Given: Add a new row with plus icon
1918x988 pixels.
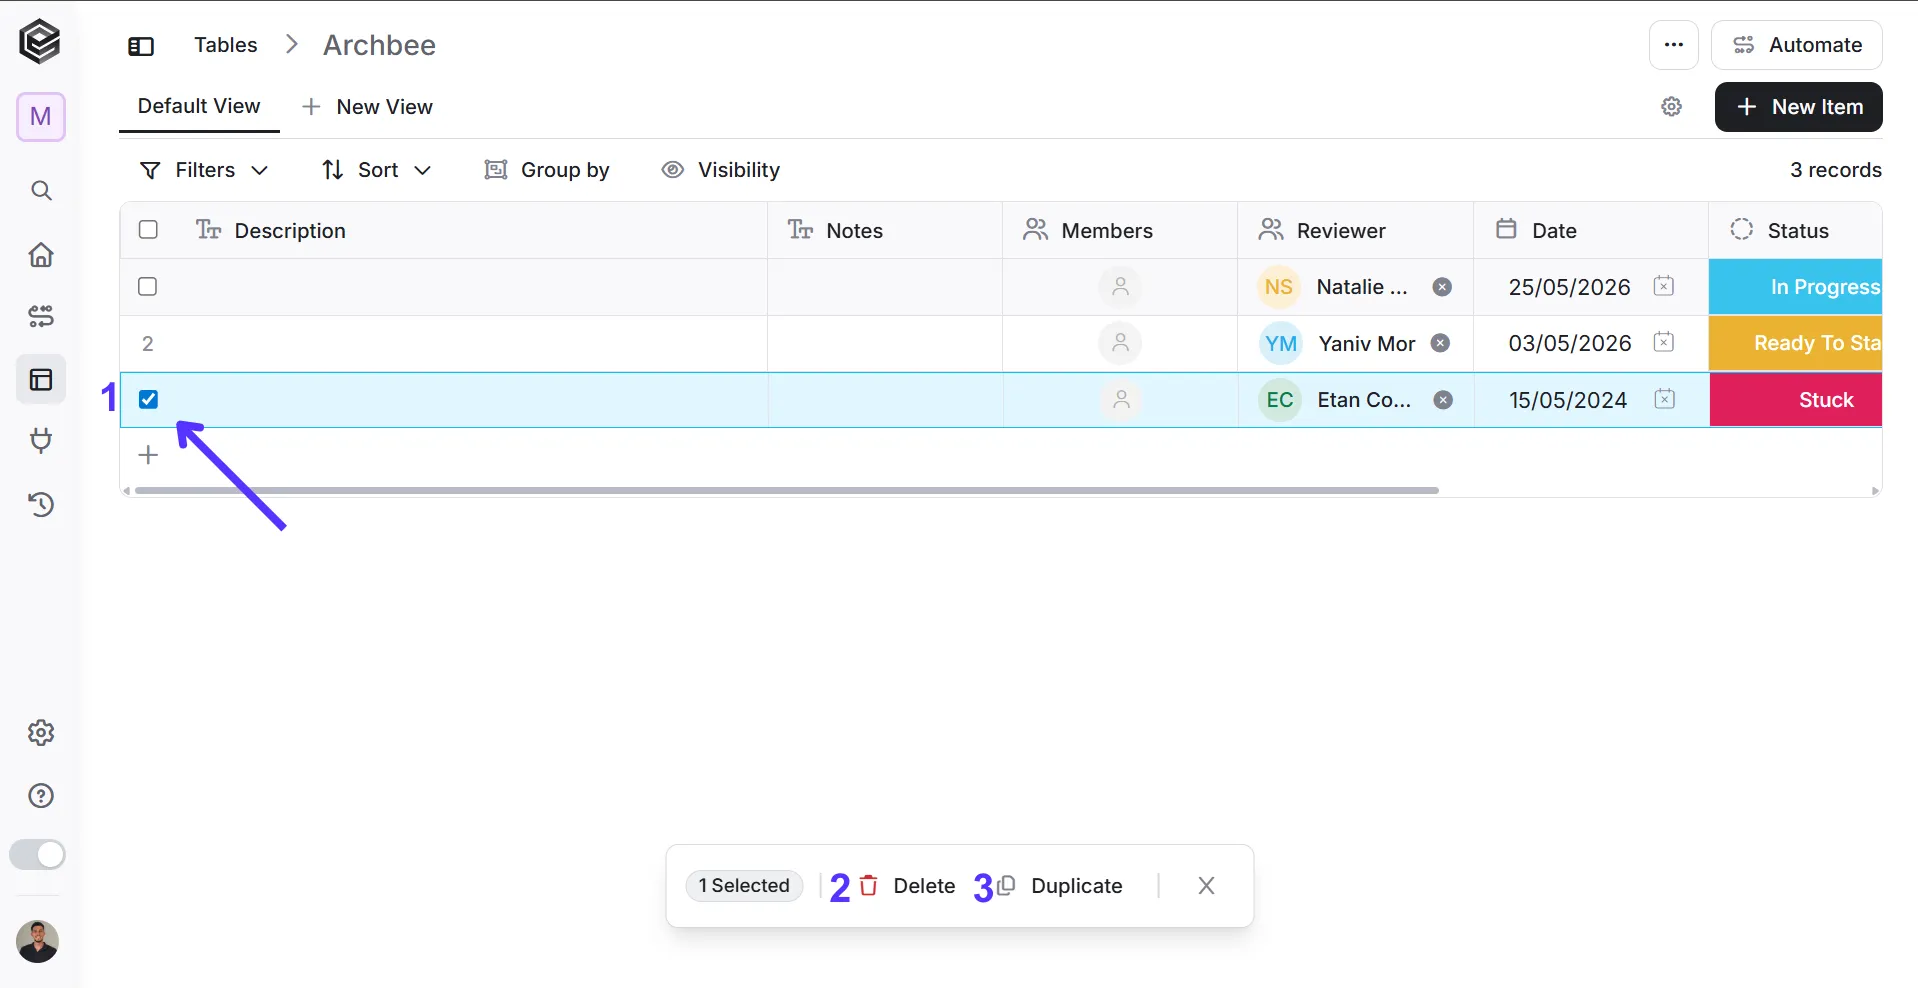Looking at the screenshot, I should tap(148, 455).
